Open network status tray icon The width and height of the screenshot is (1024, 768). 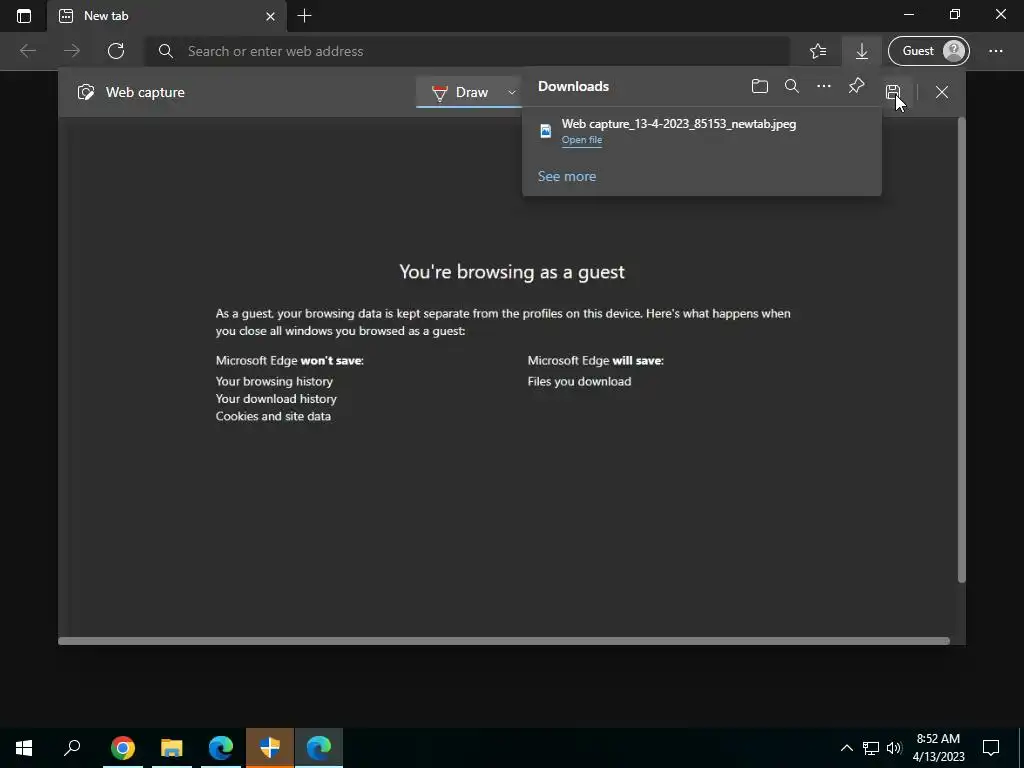point(871,748)
